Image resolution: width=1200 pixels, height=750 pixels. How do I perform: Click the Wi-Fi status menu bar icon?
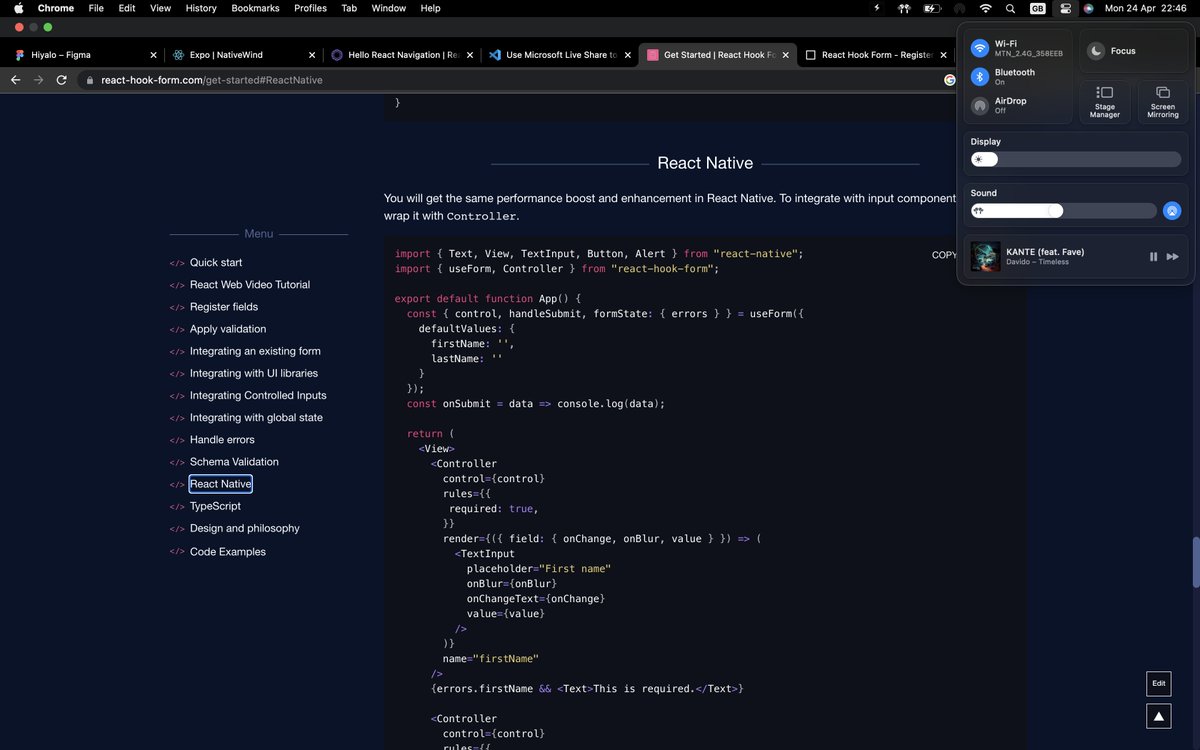click(x=985, y=8)
